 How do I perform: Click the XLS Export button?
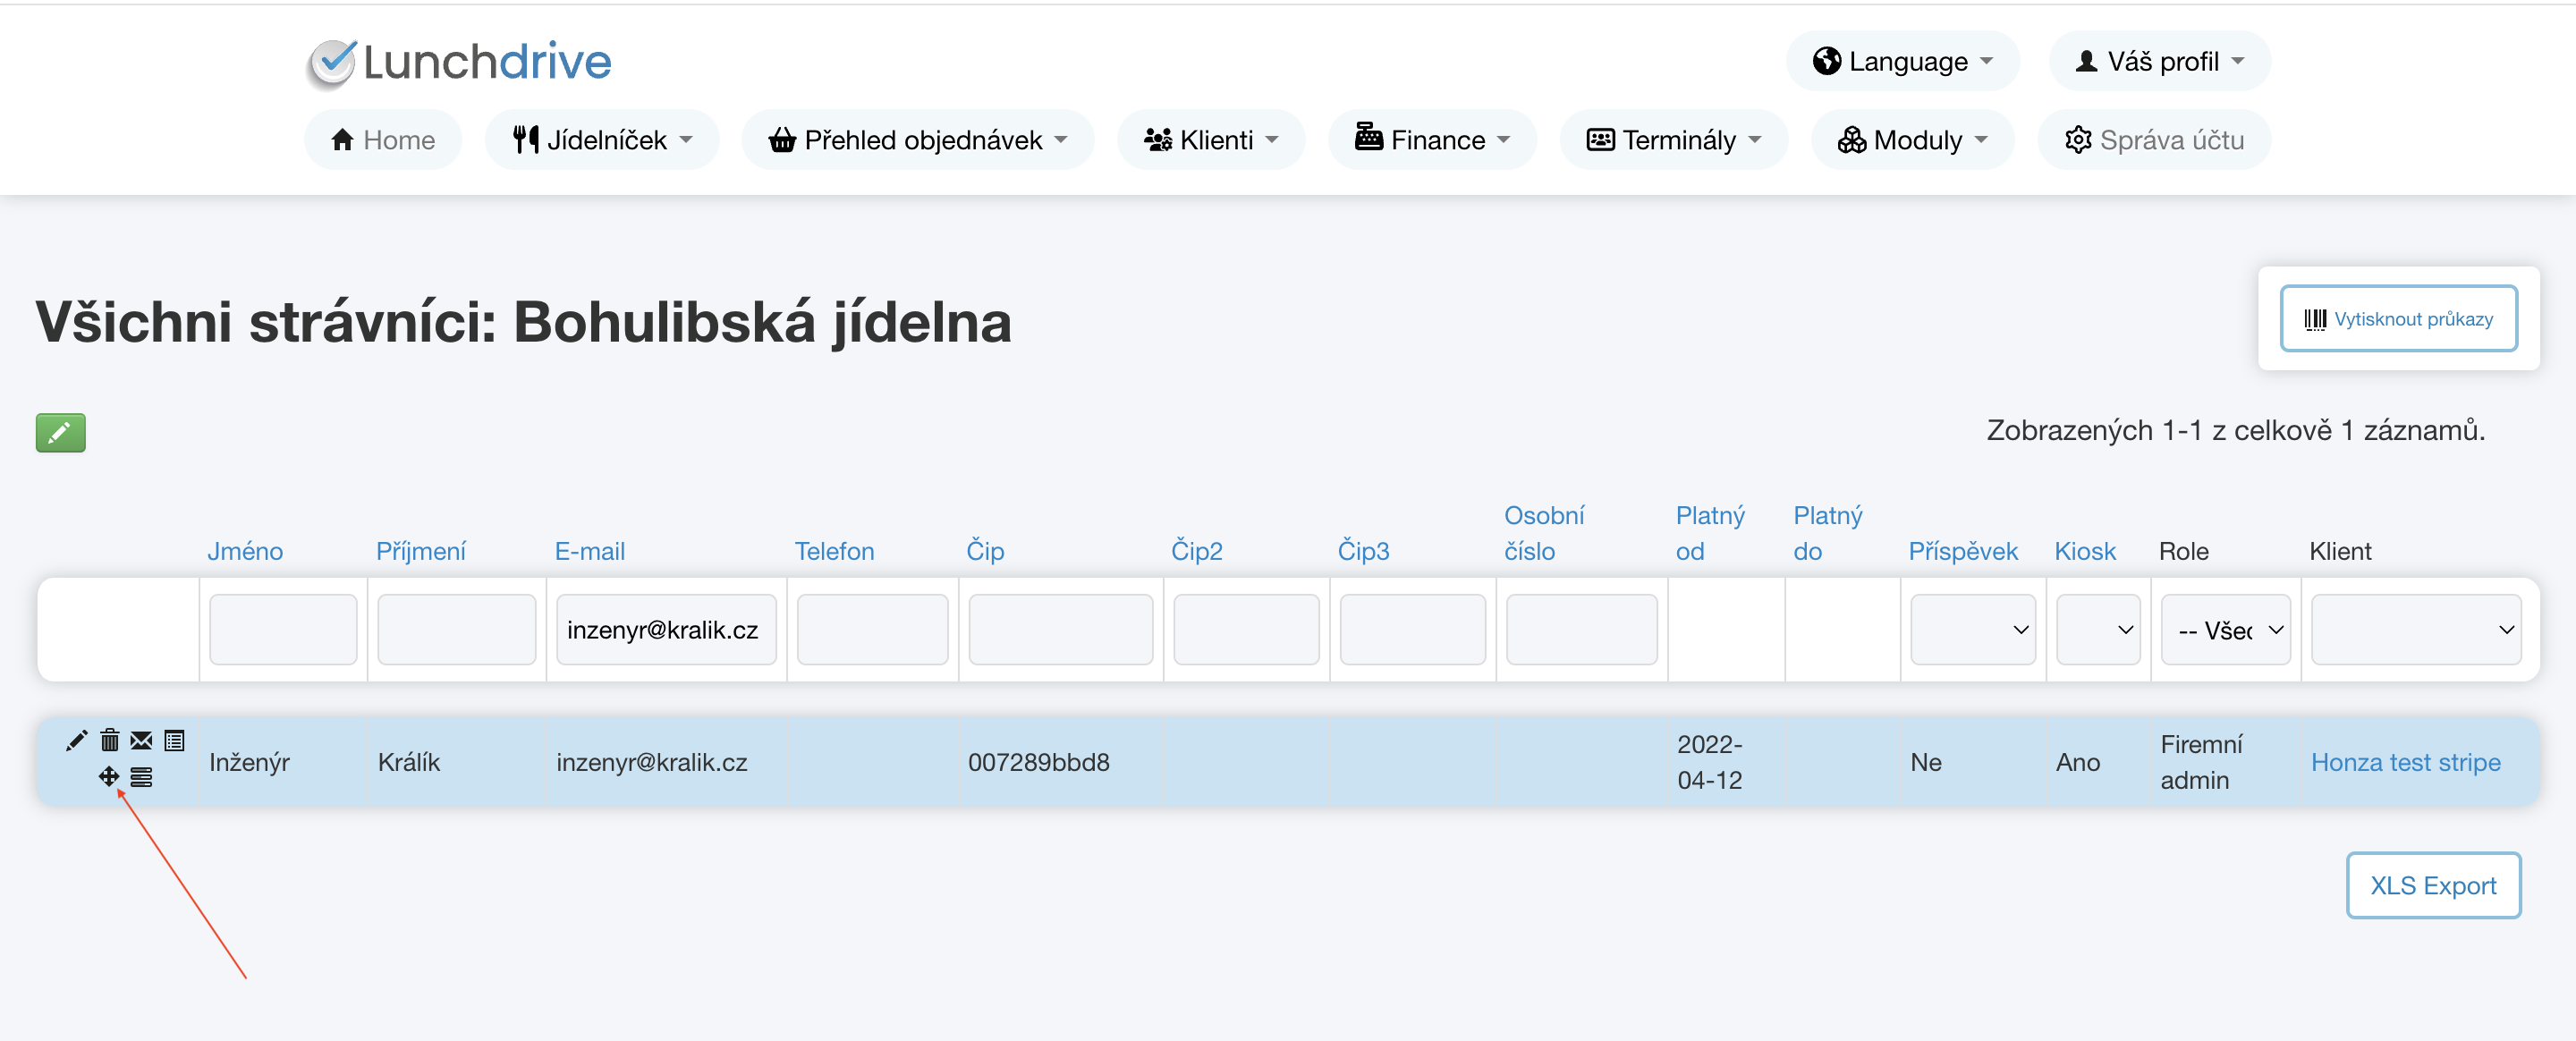coord(2432,885)
